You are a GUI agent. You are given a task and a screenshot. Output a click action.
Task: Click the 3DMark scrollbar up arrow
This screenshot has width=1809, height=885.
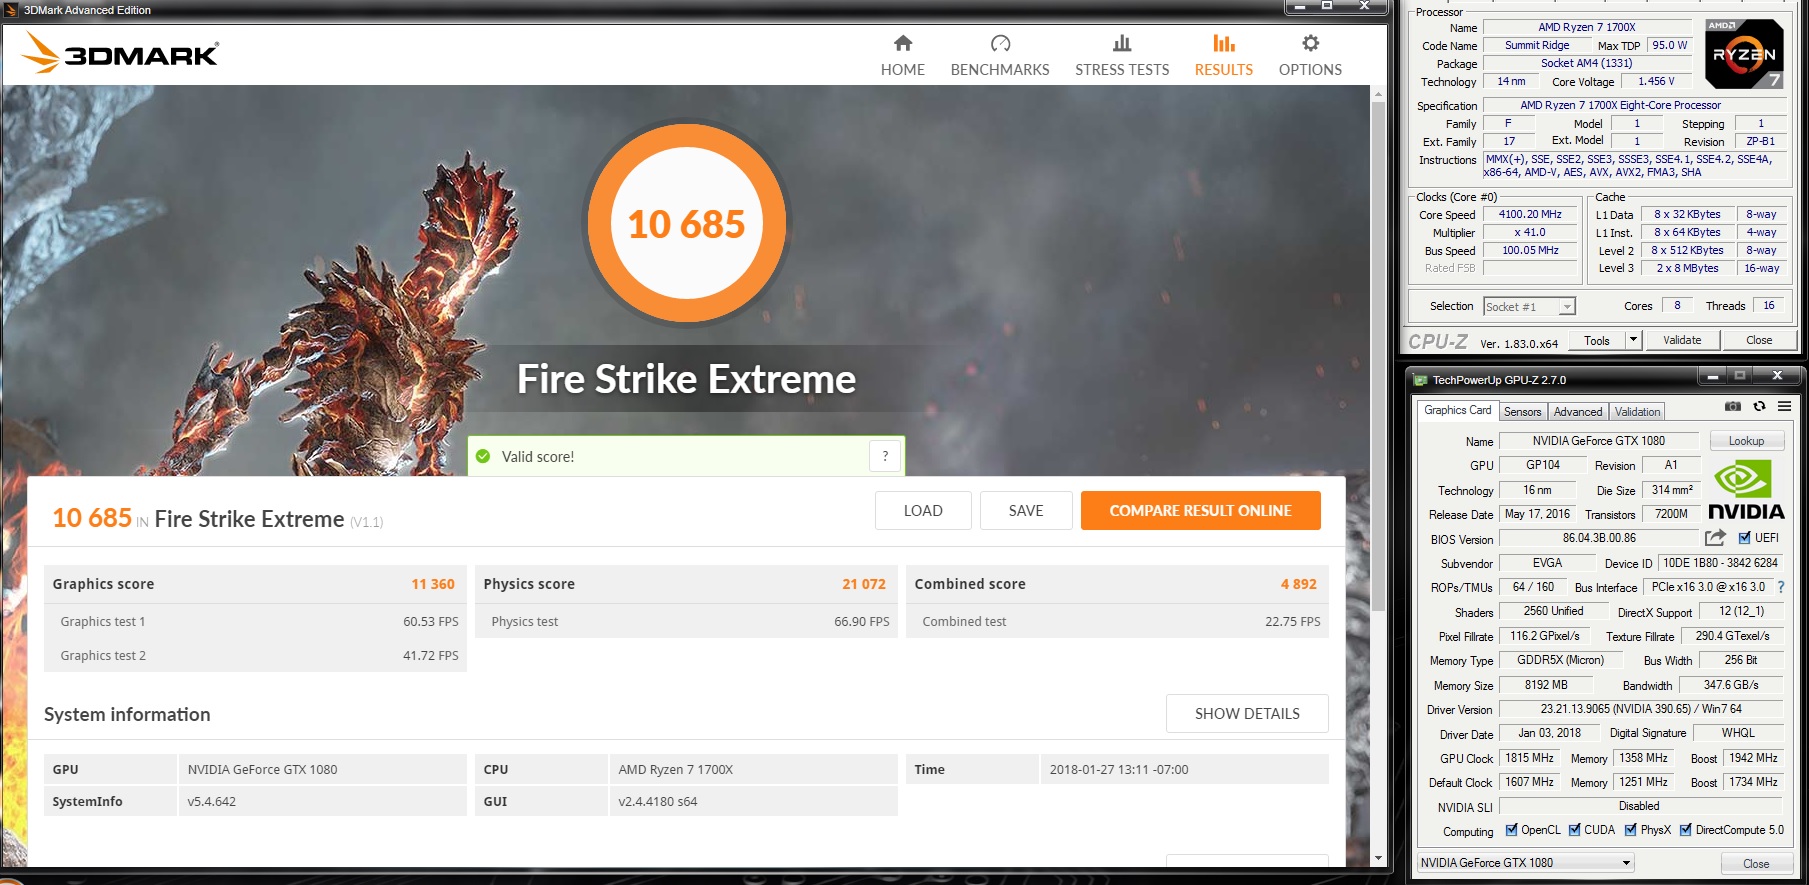[x=1378, y=94]
